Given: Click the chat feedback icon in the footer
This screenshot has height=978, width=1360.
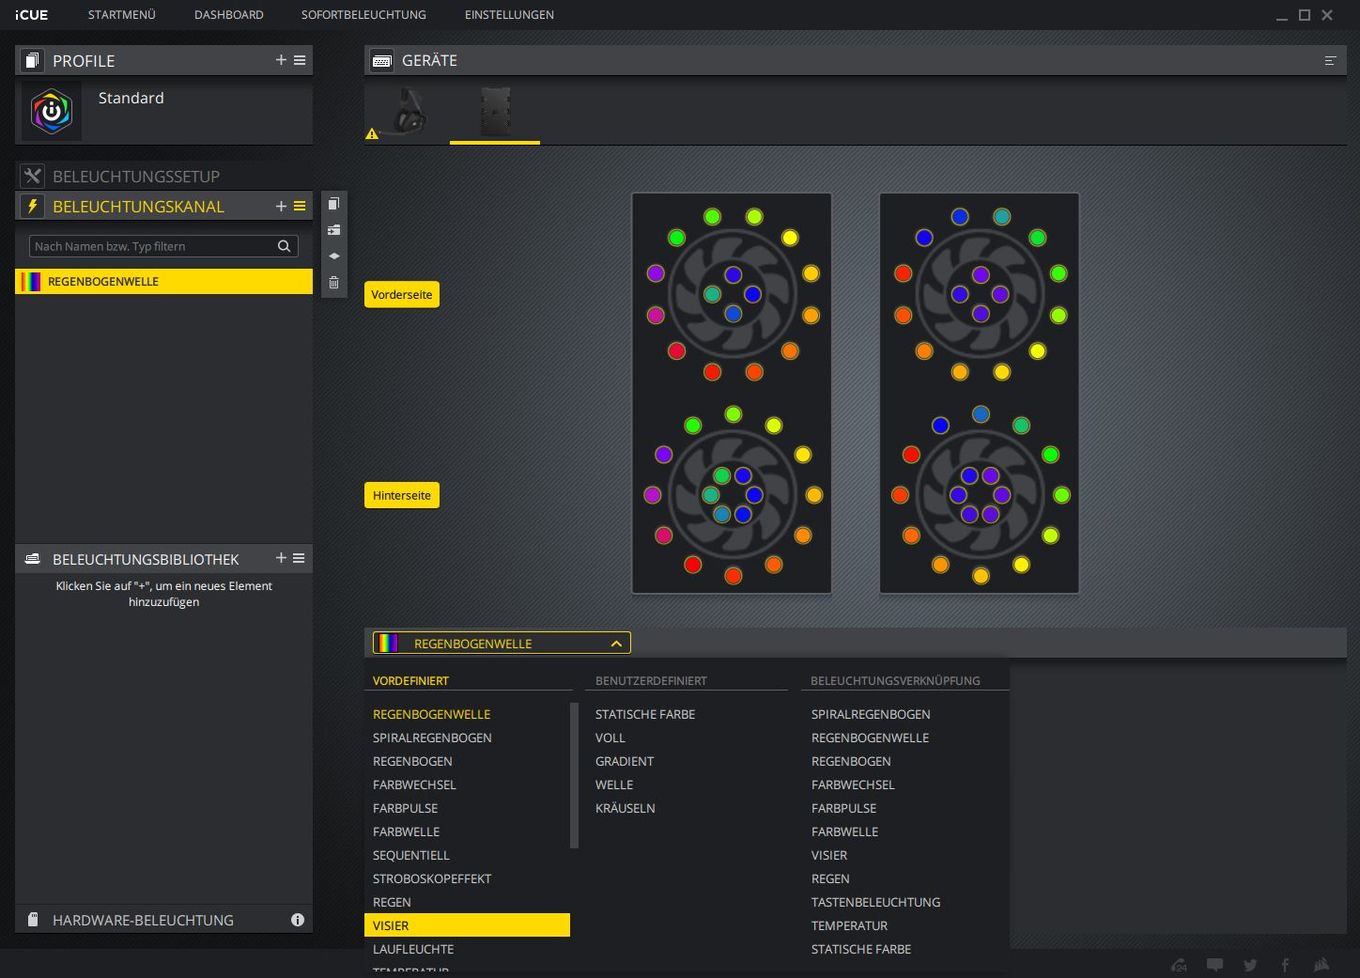Looking at the screenshot, I should 1215,965.
